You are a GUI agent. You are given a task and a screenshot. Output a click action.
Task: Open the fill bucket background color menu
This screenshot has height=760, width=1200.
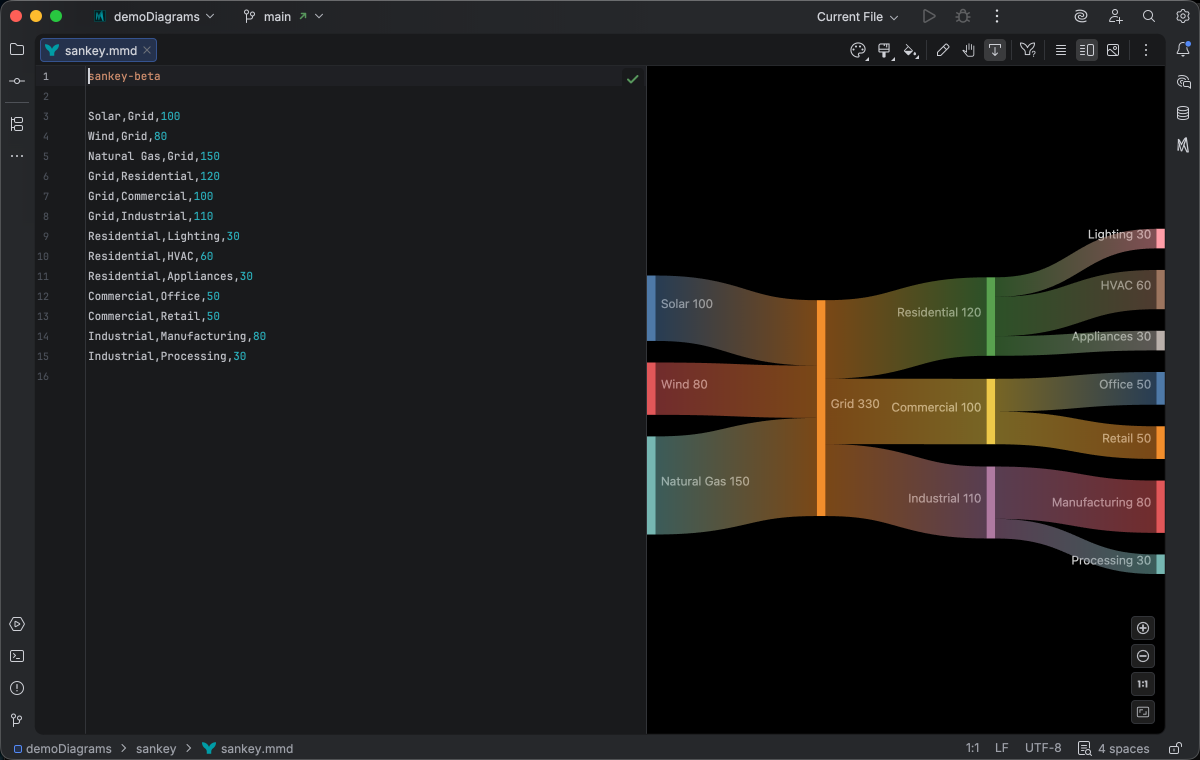pyautogui.click(x=910, y=50)
